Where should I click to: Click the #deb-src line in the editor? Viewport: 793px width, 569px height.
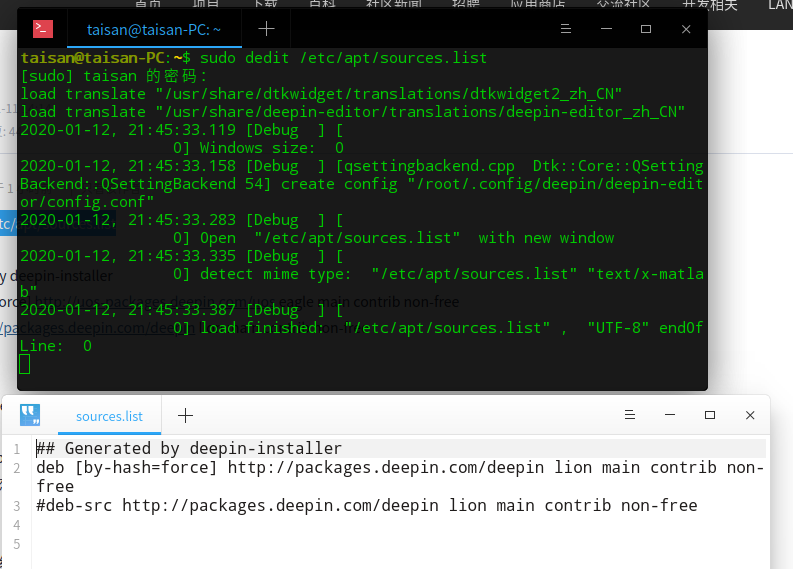pyautogui.click(x=367, y=505)
